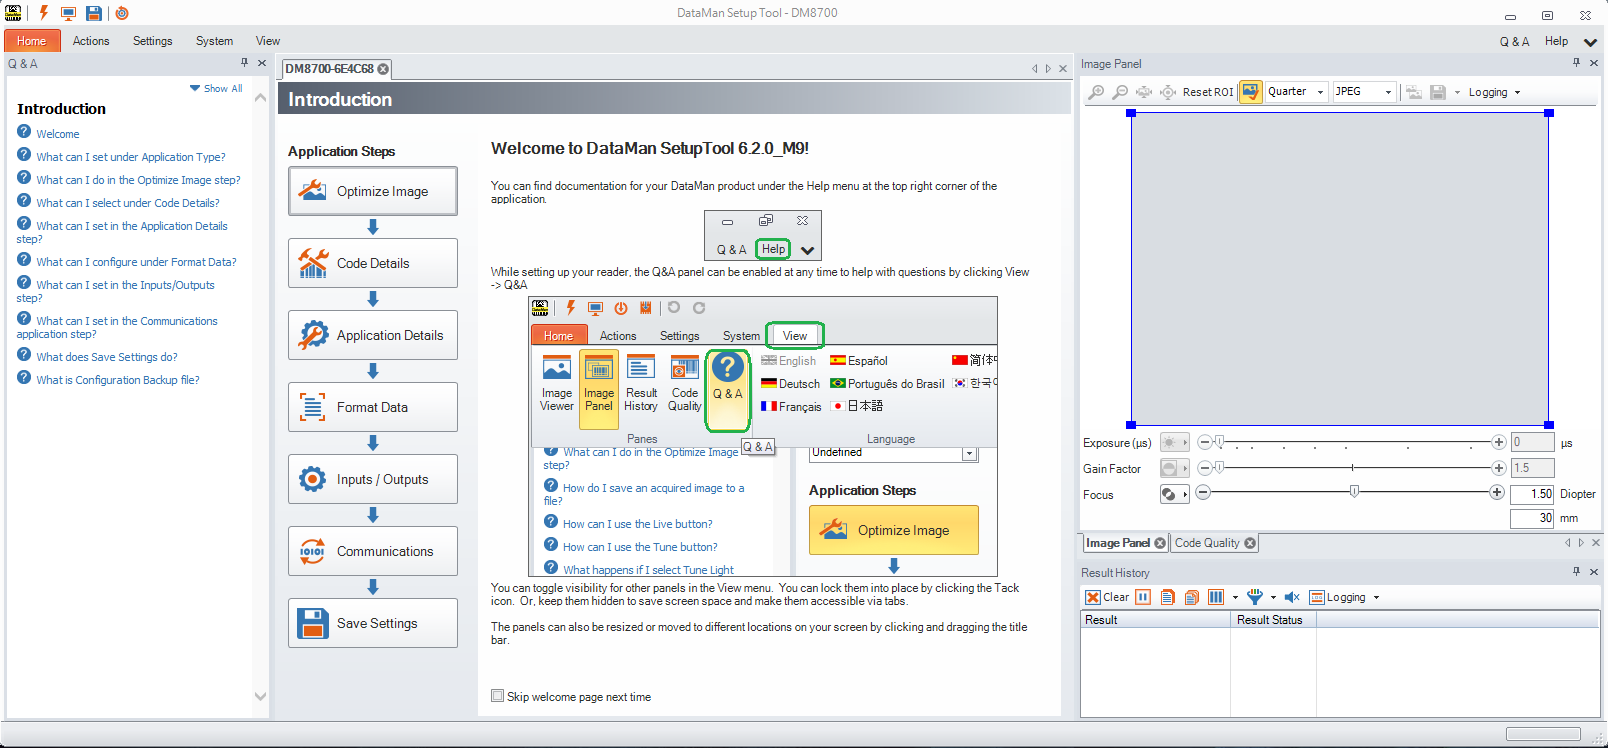Open the JPEG image format dropdown

(1364, 92)
